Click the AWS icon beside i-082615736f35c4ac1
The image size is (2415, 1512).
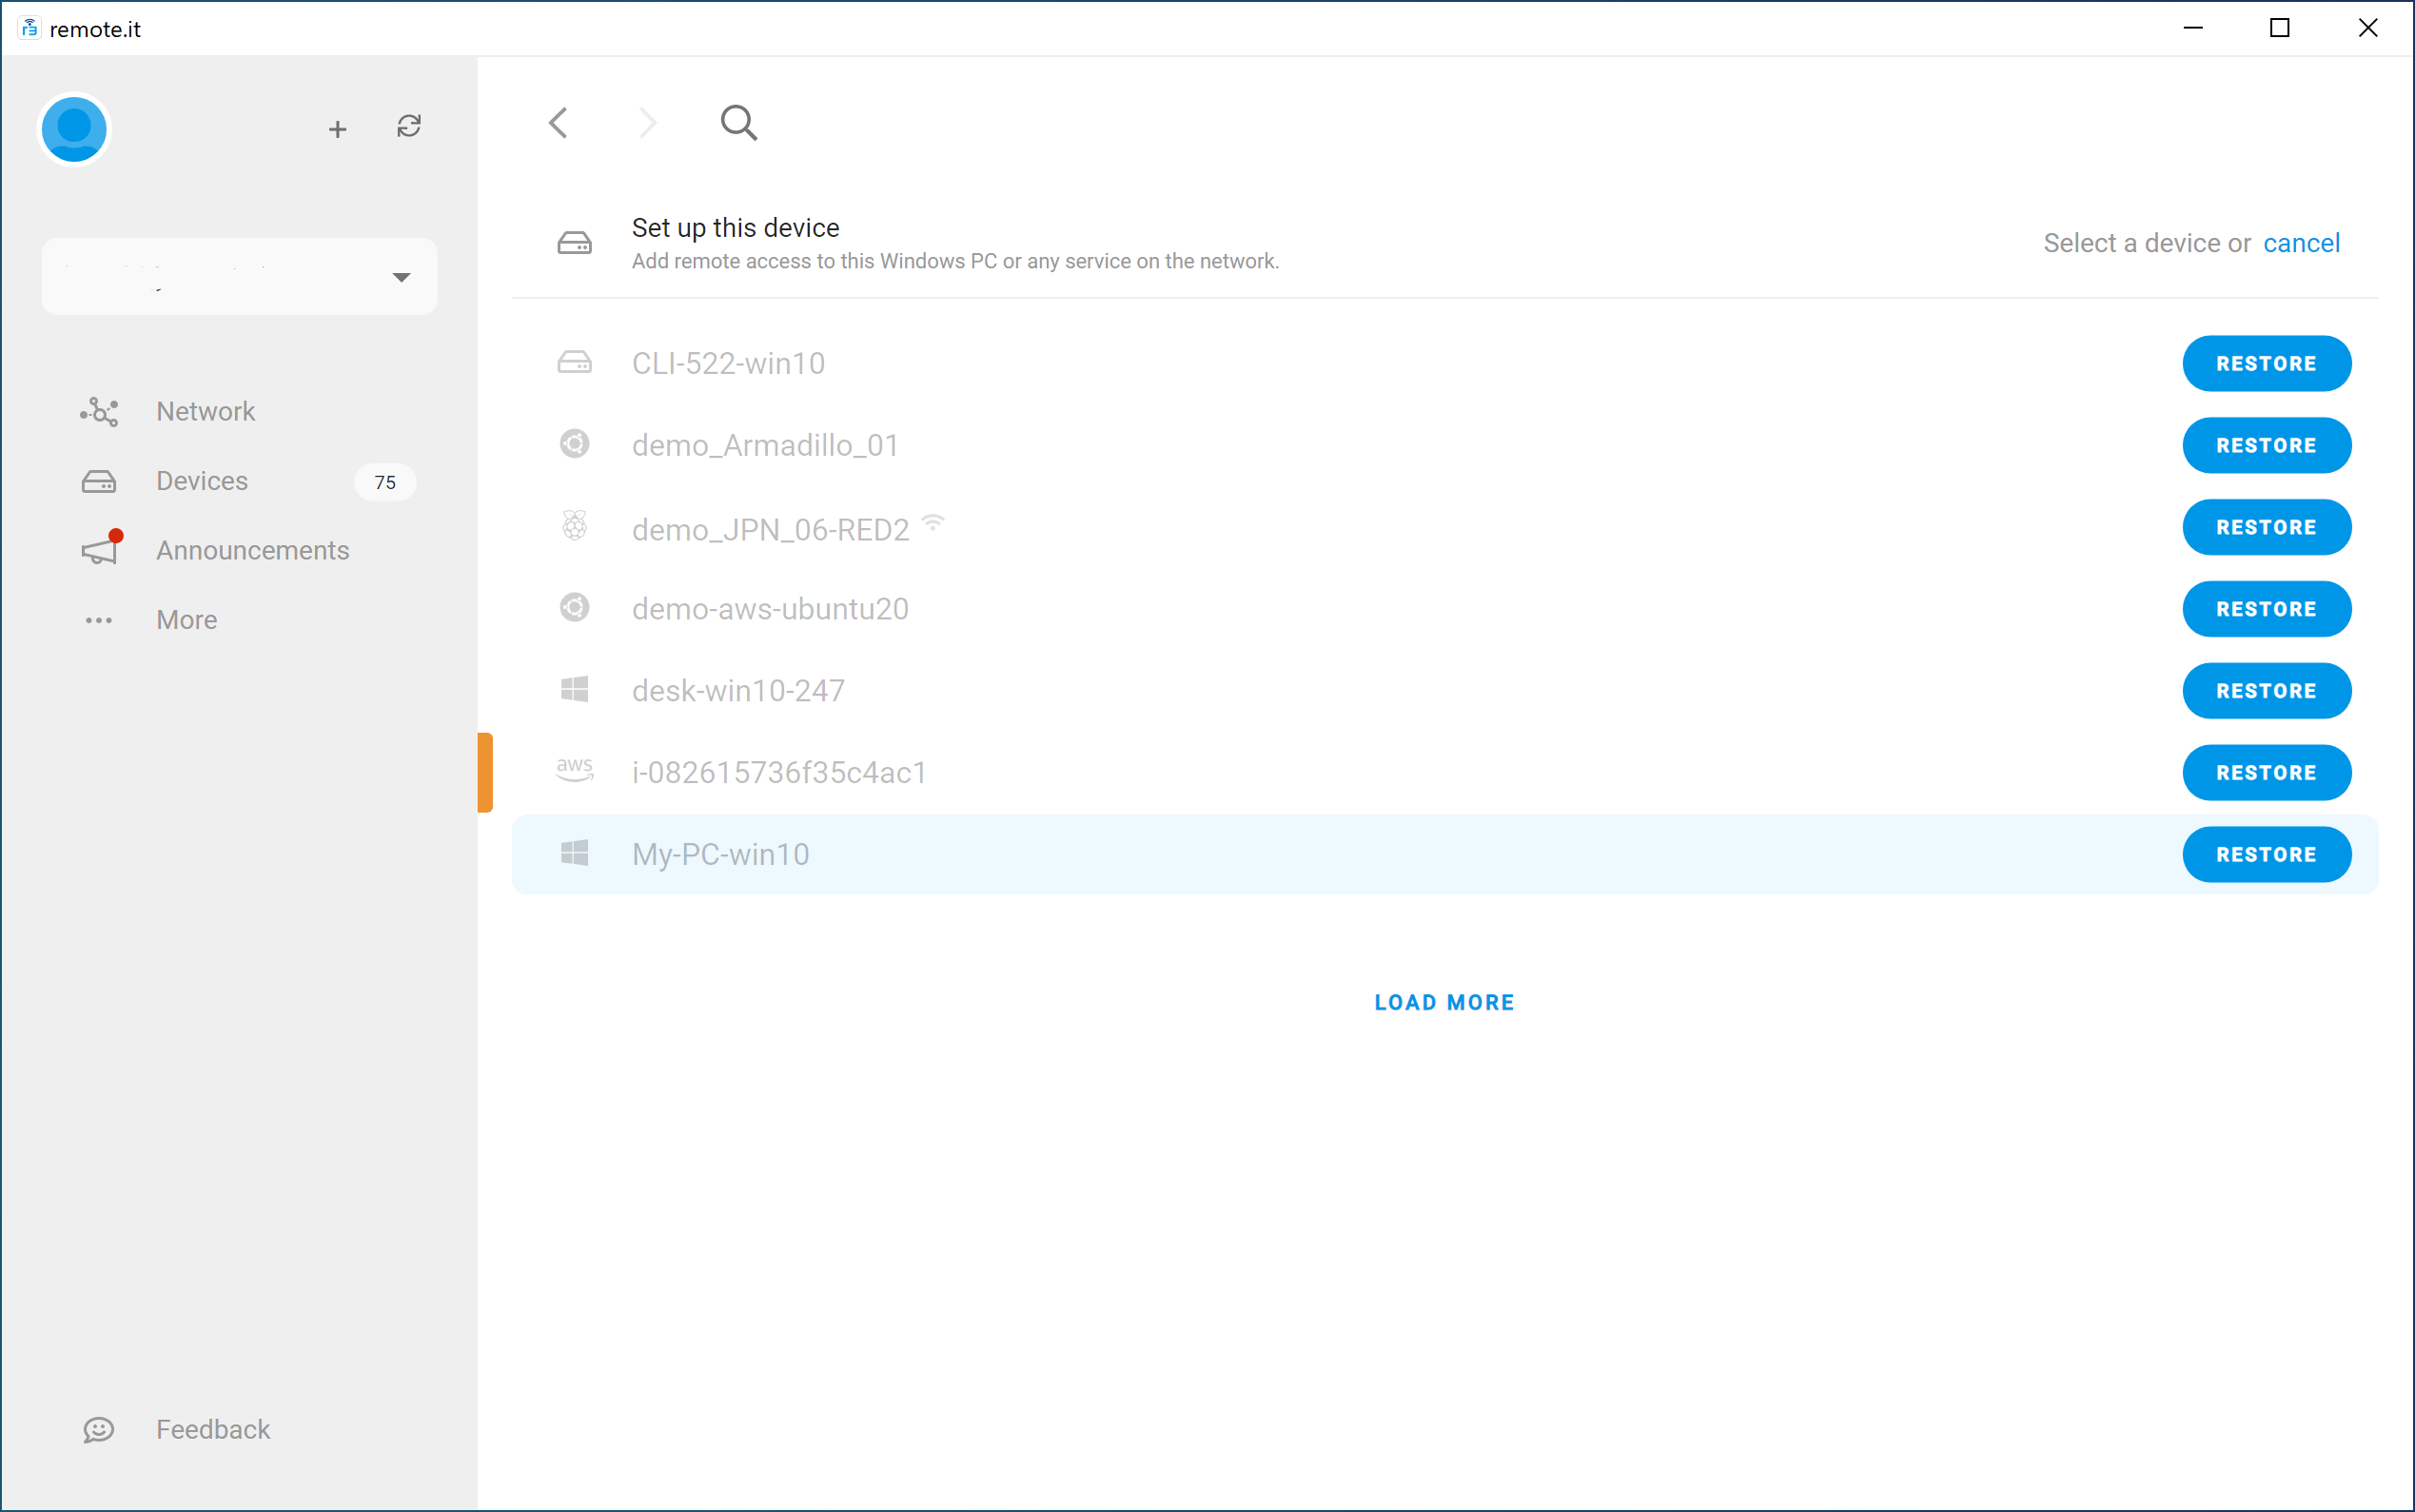[x=575, y=770]
